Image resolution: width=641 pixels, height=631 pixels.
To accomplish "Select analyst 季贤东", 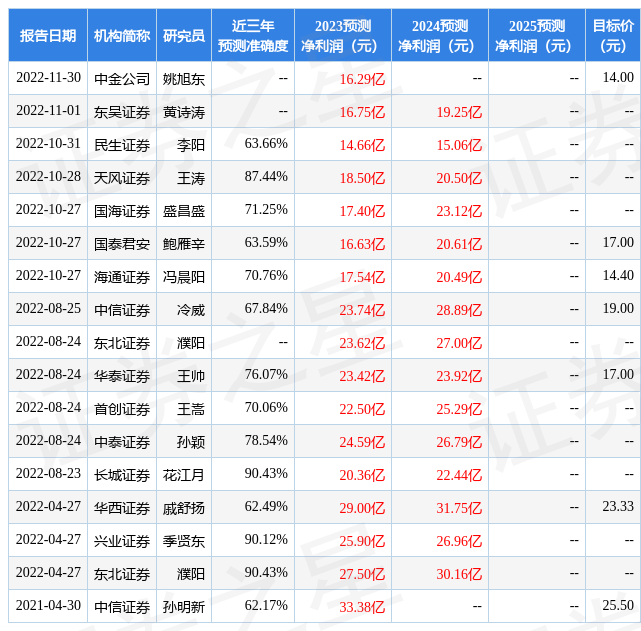I will [x=184, y=542].
